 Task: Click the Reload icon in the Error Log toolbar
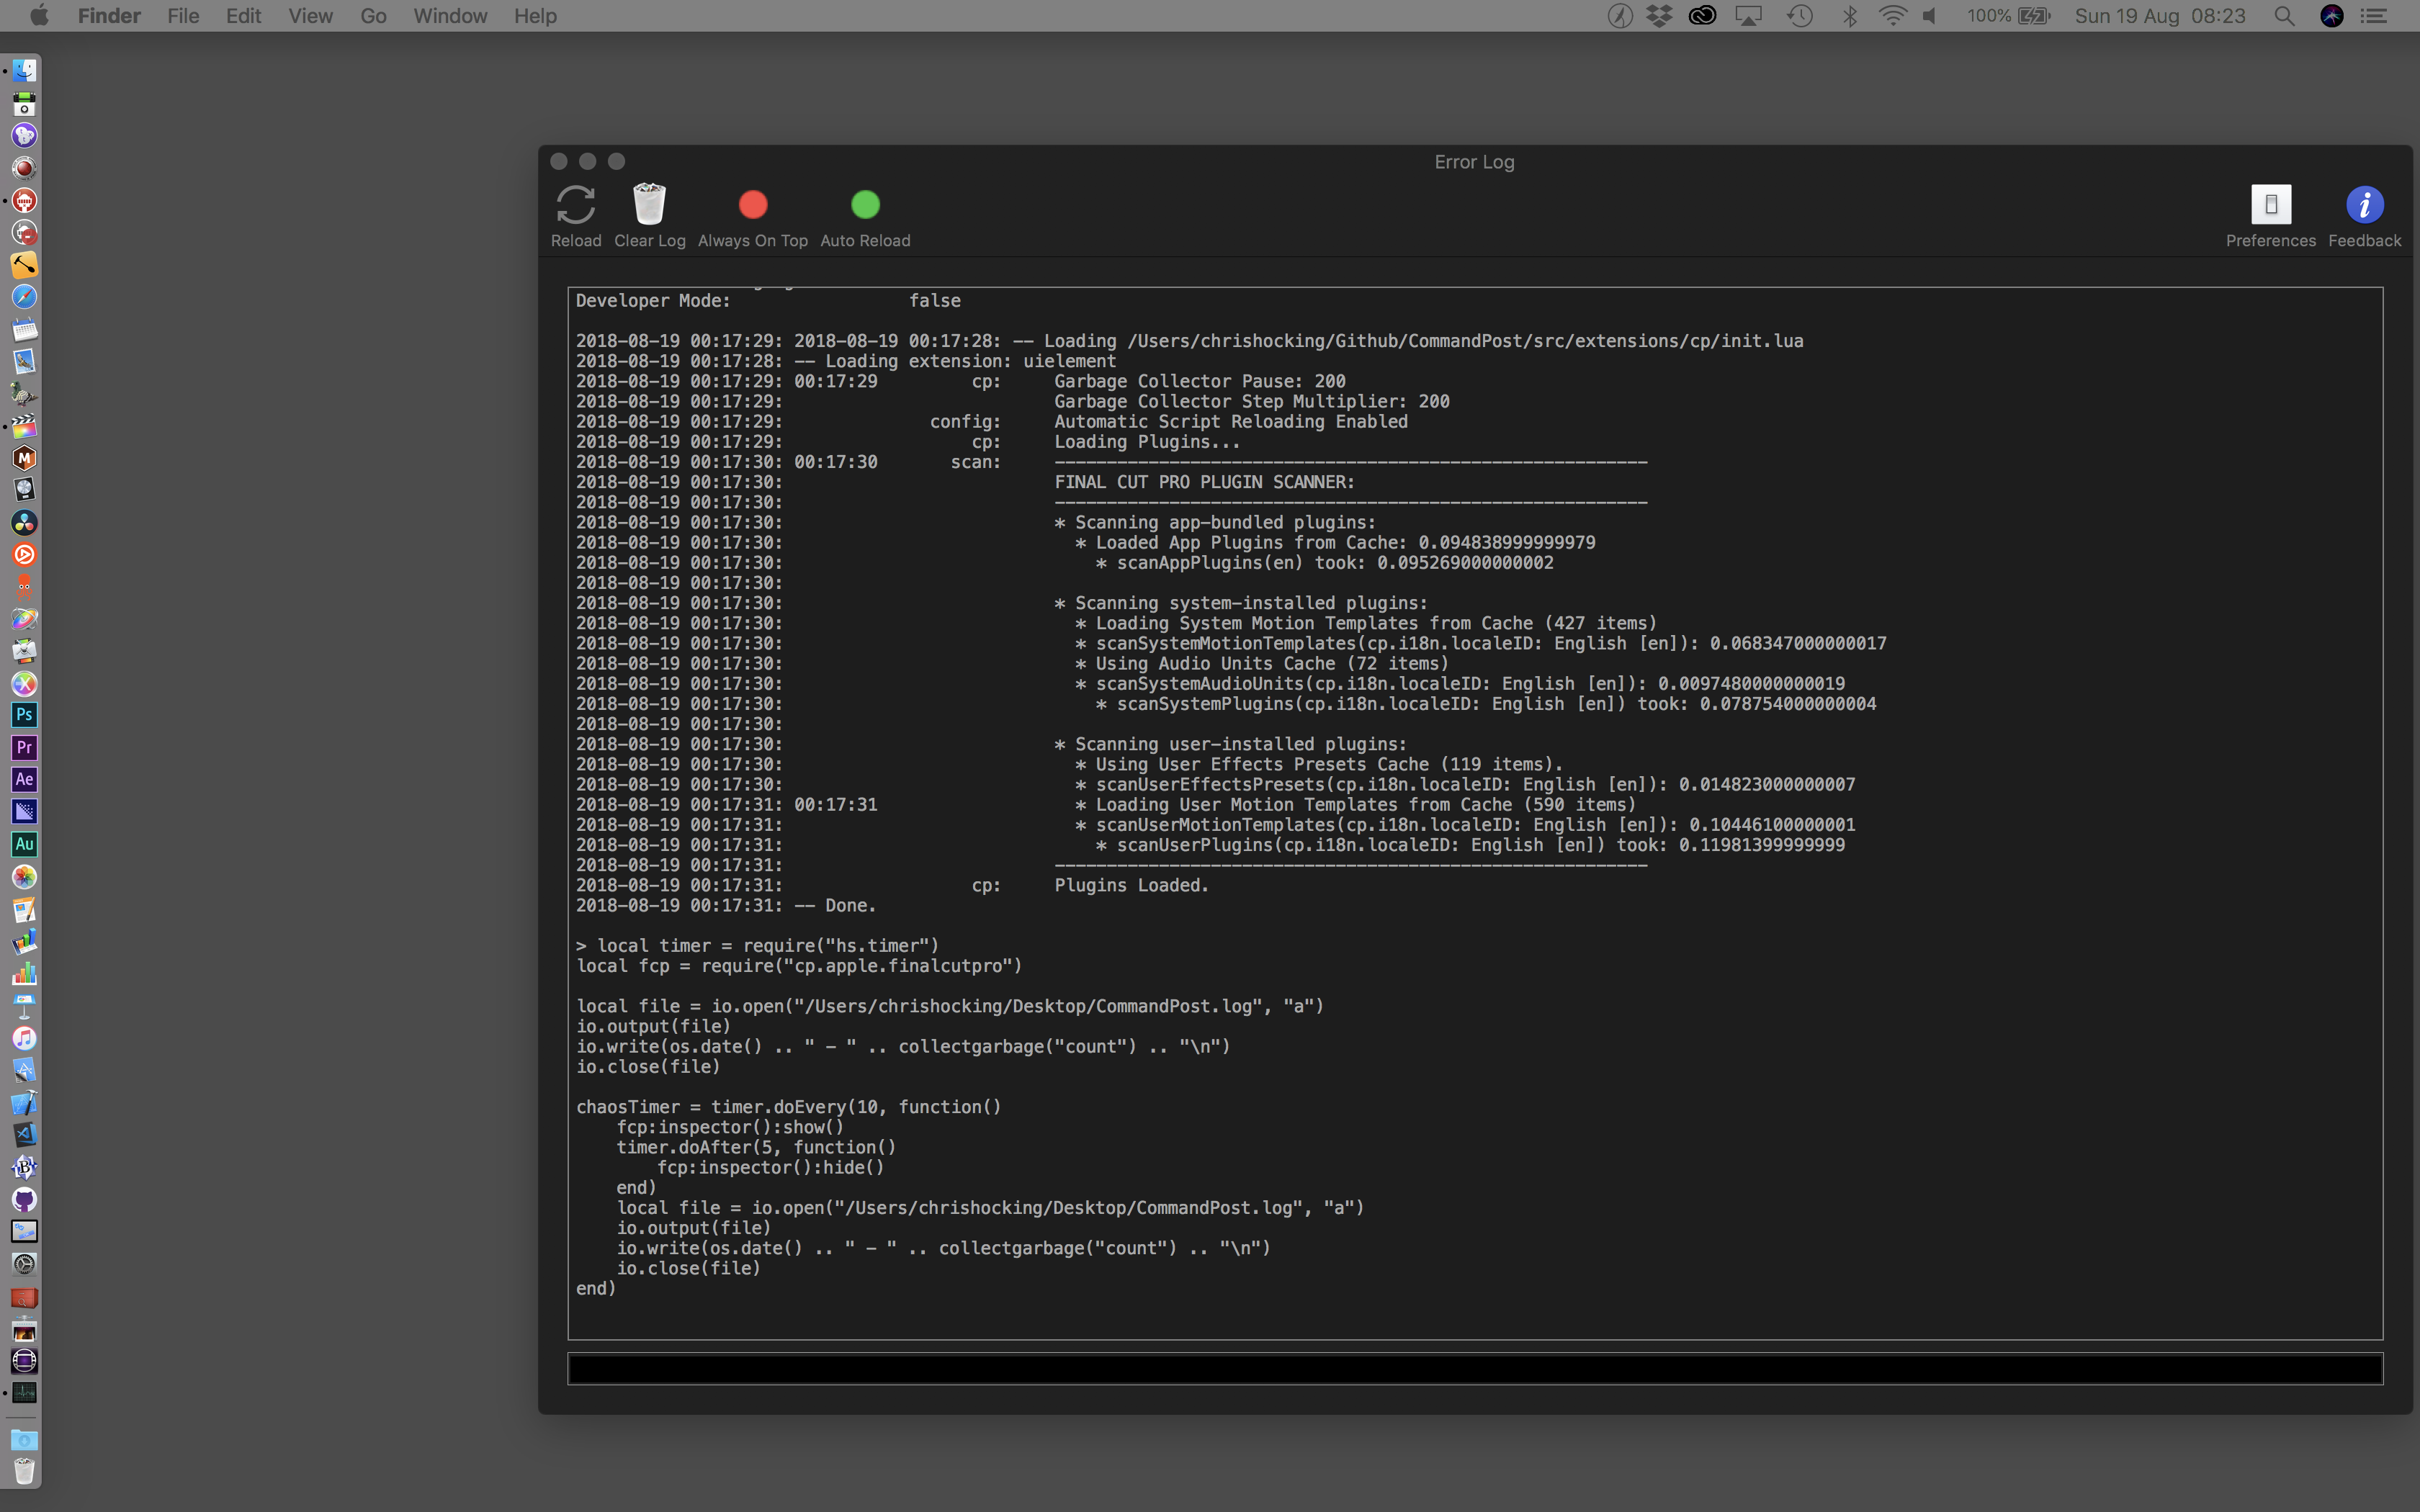pos(576,205)
